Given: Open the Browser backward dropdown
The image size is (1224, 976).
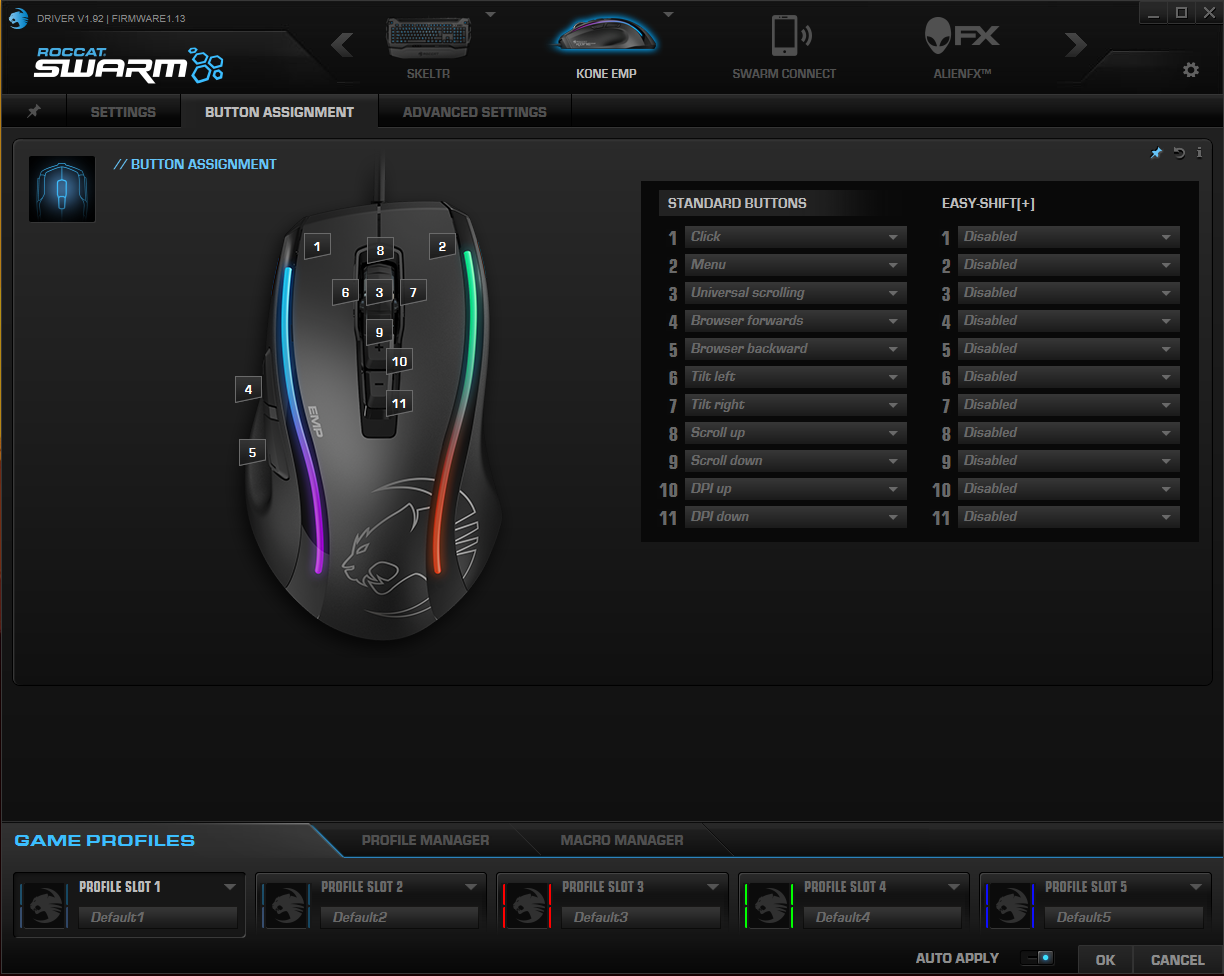Looking at the screenshot, I should (795, 349).
